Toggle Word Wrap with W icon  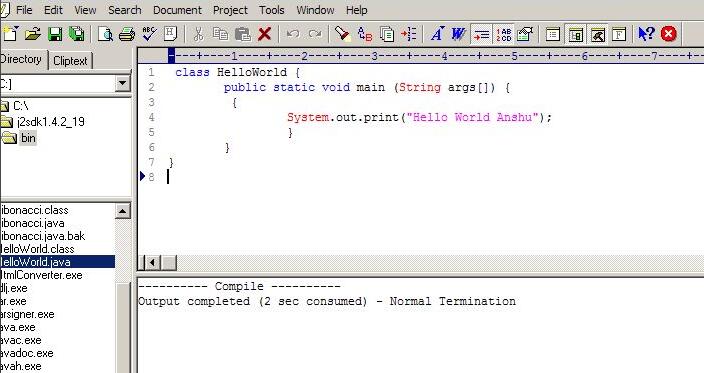(458, 34)
